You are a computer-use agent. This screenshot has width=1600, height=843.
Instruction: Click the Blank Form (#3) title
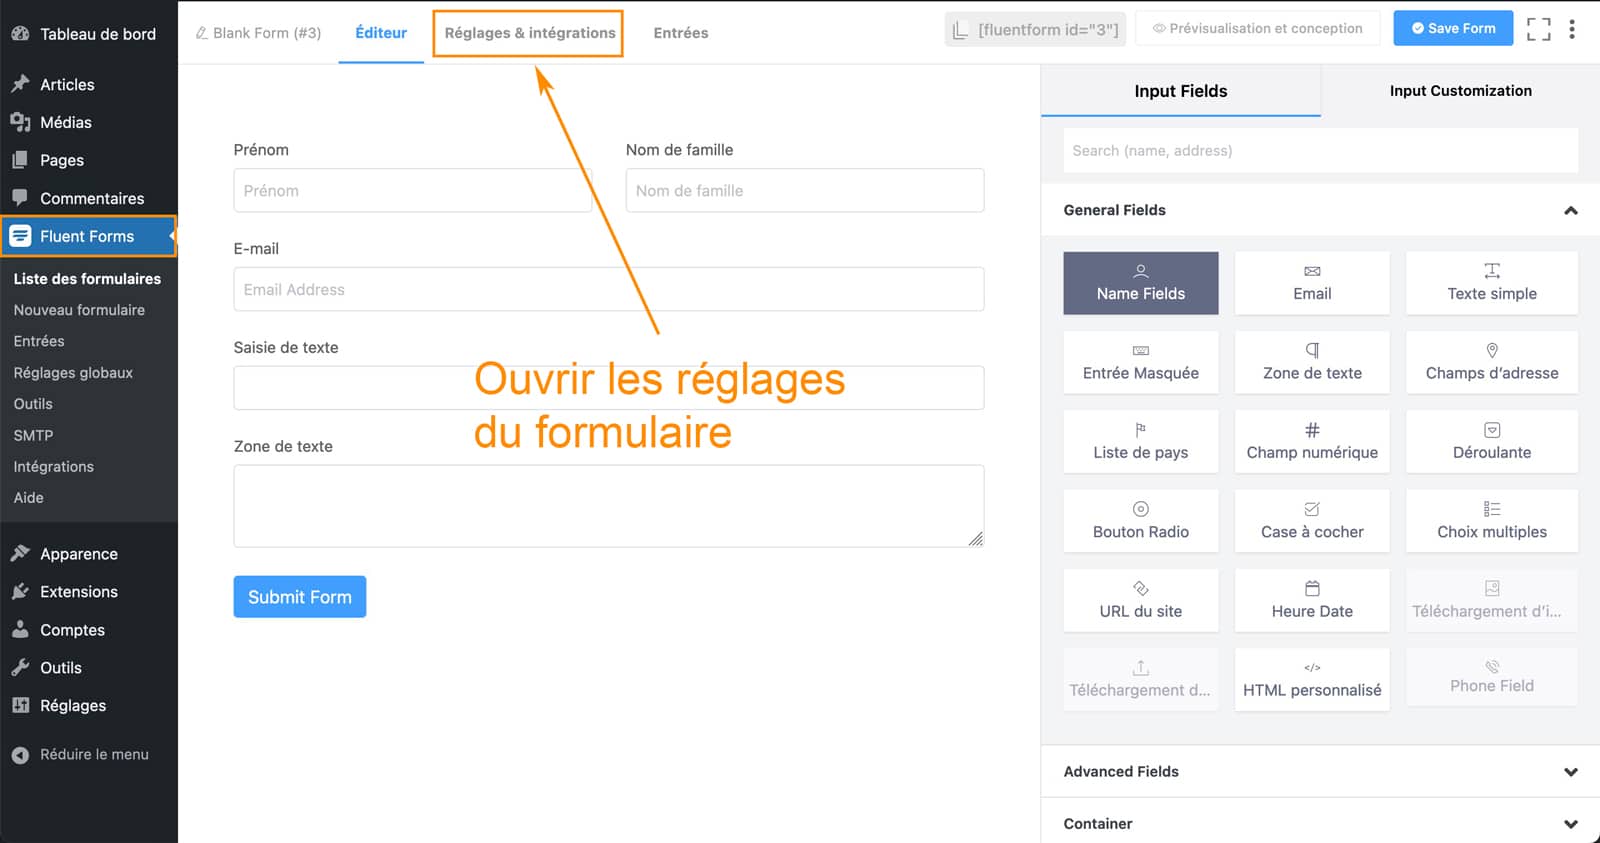(x=267, y=33)
